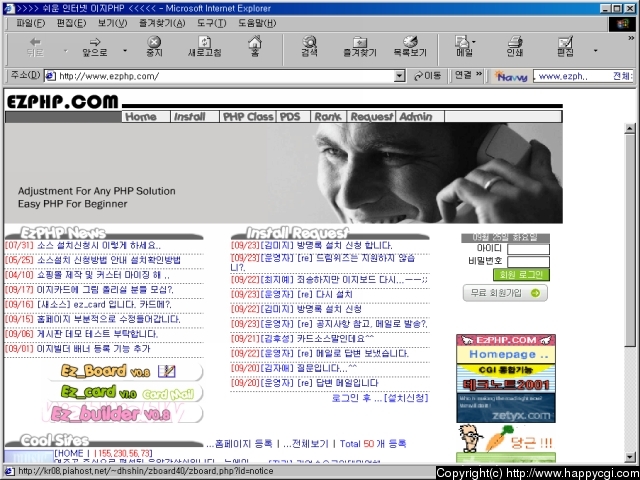Open the 보기(V) menu

click(112, 23)
